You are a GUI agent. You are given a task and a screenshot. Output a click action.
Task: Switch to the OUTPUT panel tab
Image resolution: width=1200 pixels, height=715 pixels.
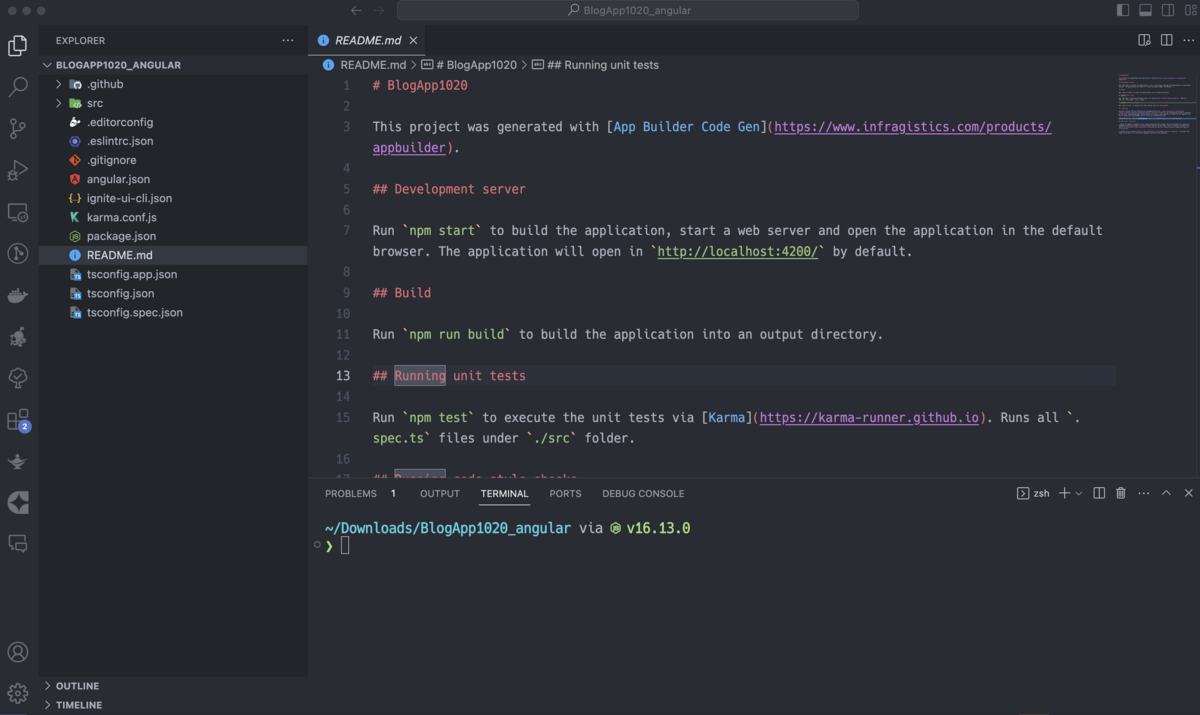(x=440, y=494)
